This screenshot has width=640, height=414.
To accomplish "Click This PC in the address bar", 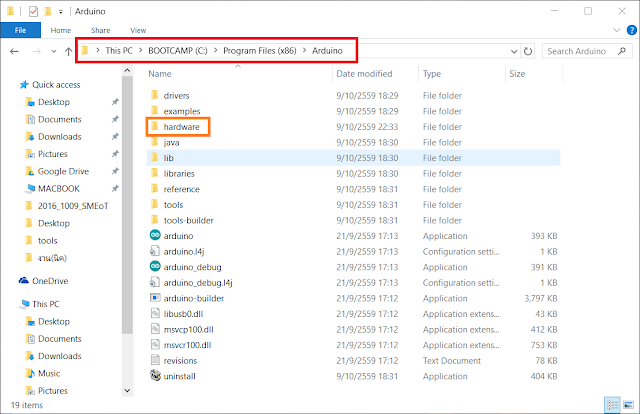I will (119, 51).
